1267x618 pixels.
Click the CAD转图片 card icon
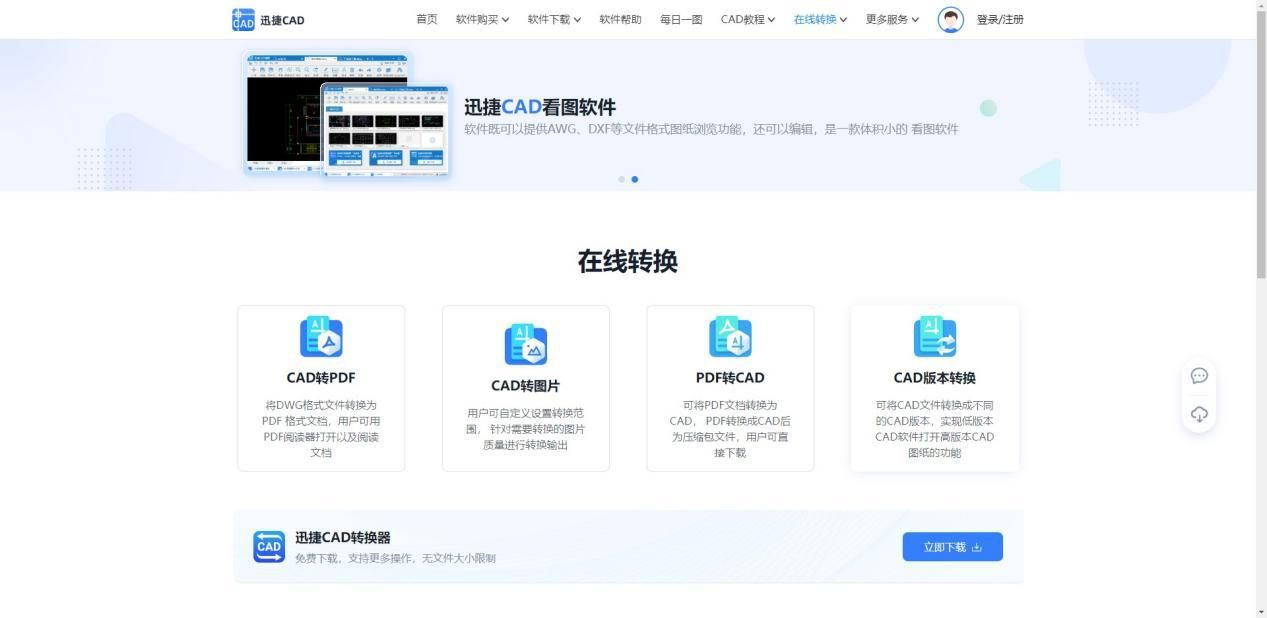525,344
